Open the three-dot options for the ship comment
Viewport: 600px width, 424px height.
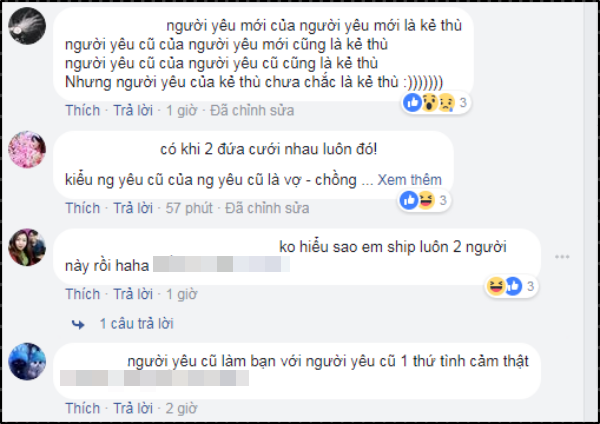562,256
